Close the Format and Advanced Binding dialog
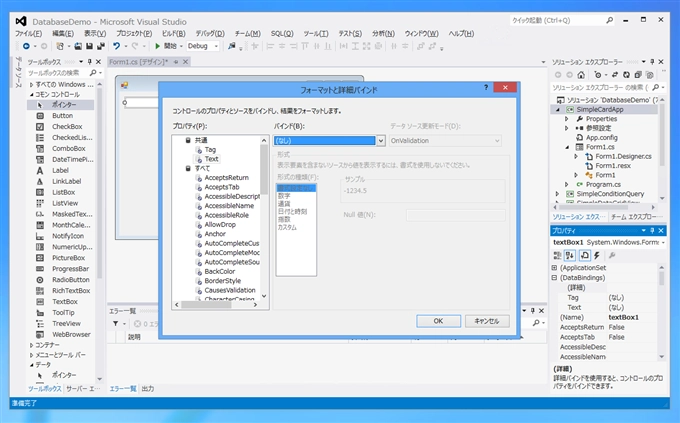The image size is (680, 423). 505,88
